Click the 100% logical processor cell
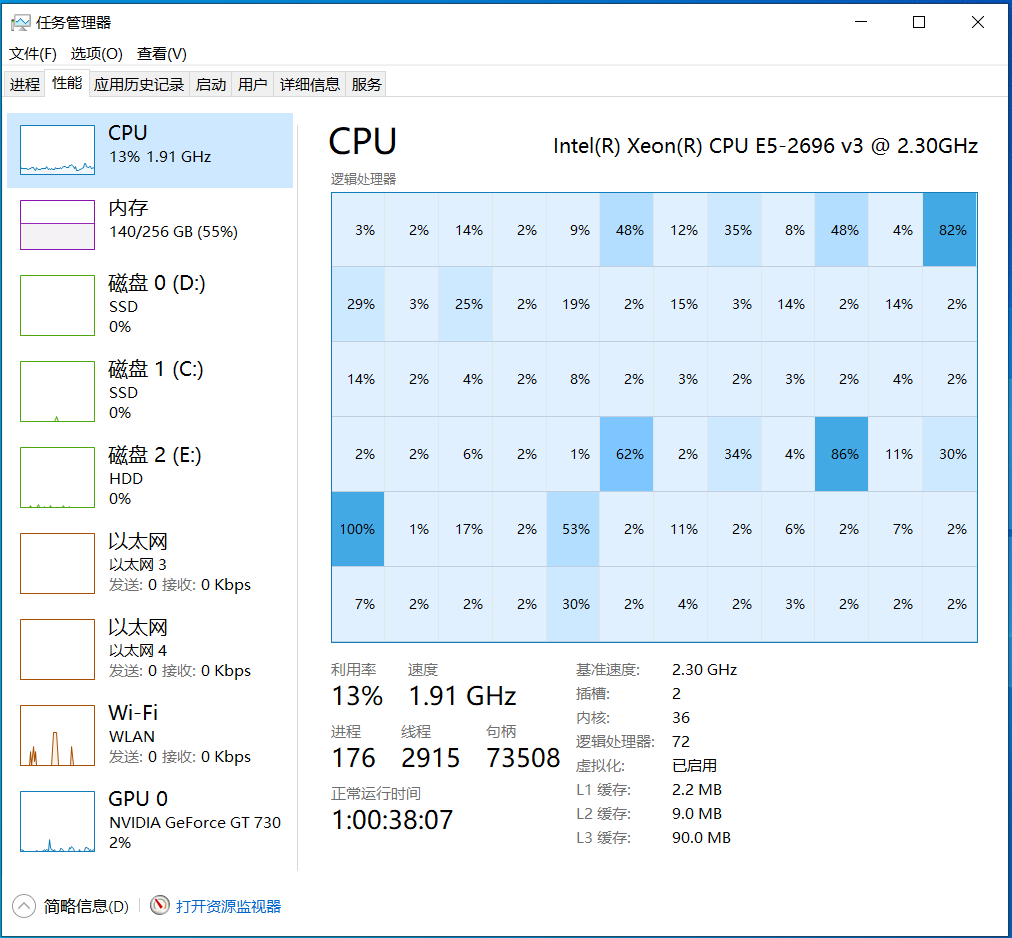The image size is (1012, 938). pyautogui.click(x=357, y=529)
